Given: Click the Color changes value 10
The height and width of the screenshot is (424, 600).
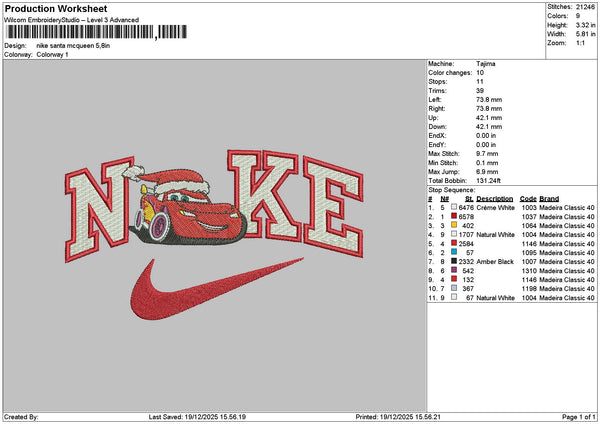Looking at the screenshot, I should pos(480,73).
